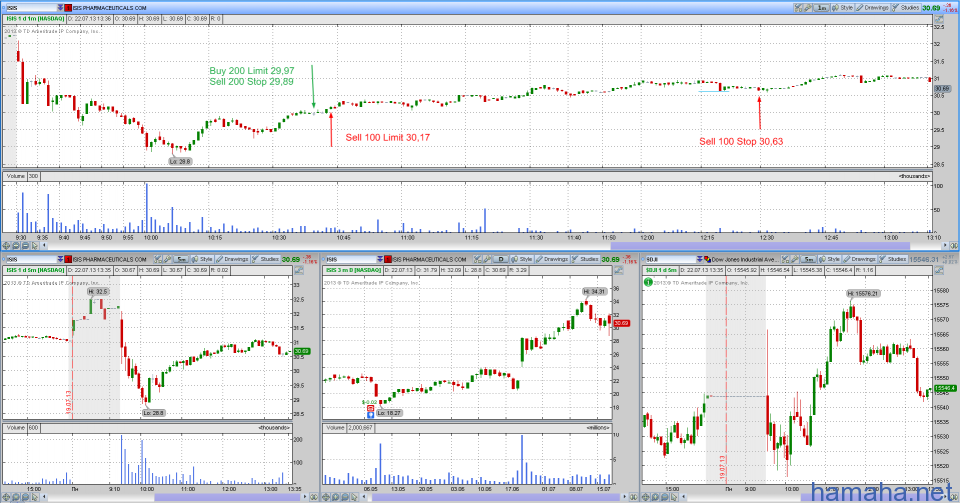
Task: Click the share icon in the ISIS 5m chart toolbar
Action: (157, 259)
